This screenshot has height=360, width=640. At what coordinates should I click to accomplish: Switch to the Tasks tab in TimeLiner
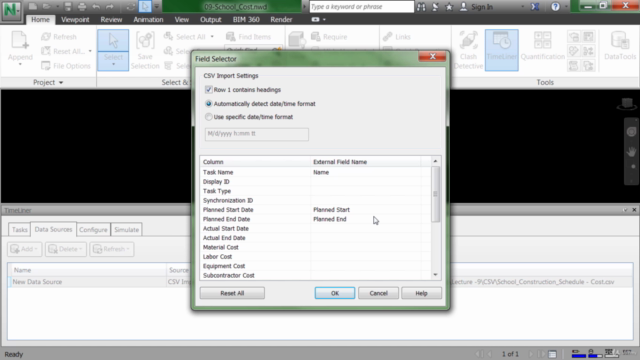(20, 229)
